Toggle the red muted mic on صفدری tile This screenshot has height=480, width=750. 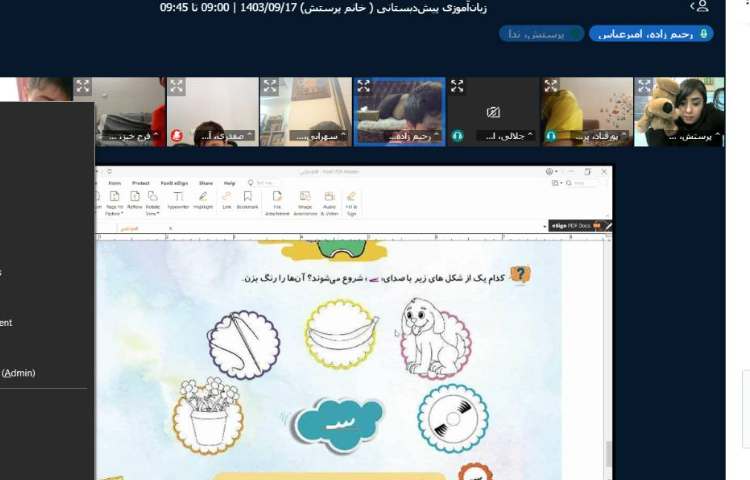pyautogui.click(x=176, y=136)
